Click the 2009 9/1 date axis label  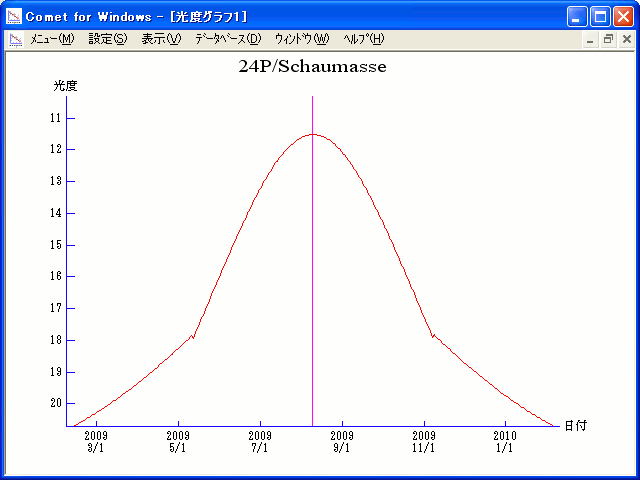tap(342, 442)
